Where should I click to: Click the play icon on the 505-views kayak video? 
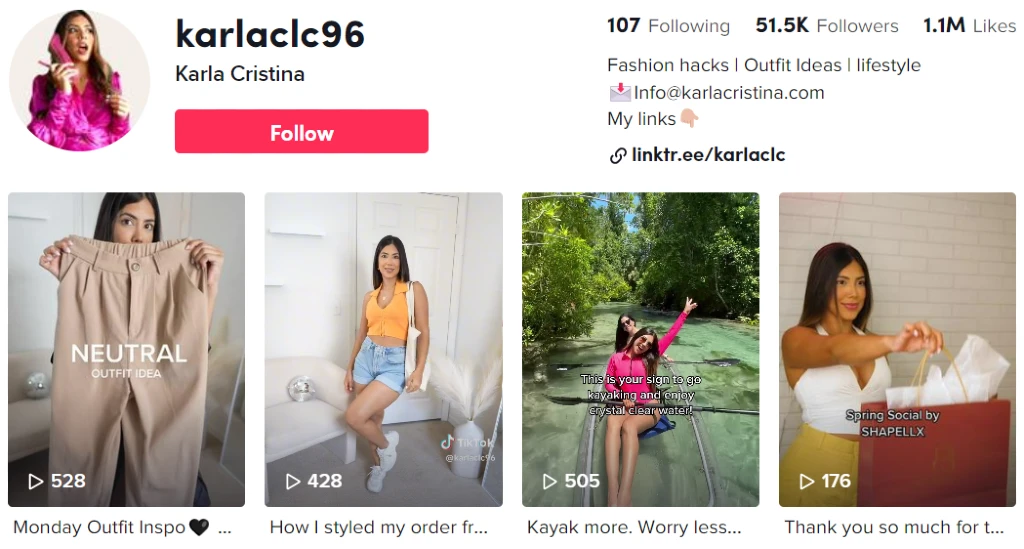click(x=550, y=482)
